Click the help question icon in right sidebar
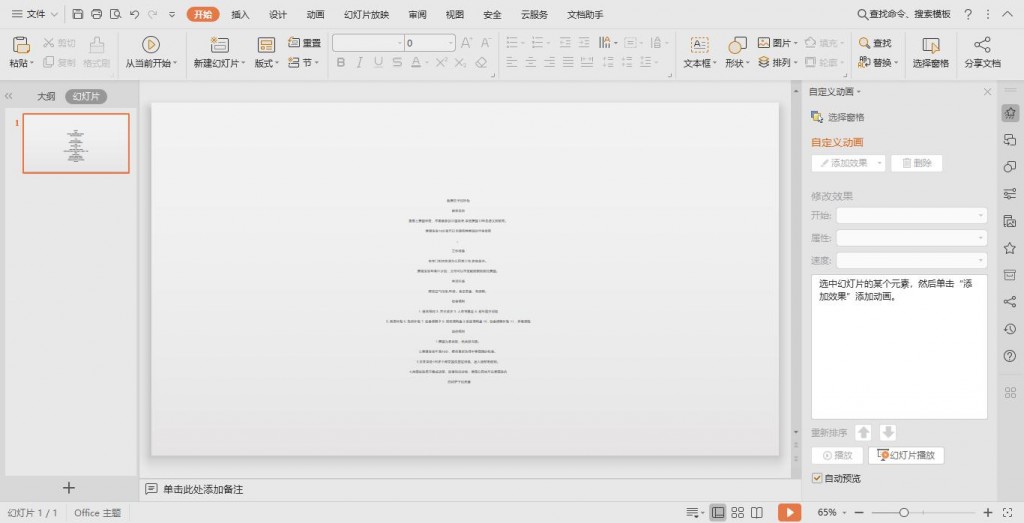Screen dimensions: 1024x523 click(x=1010, y=356)
